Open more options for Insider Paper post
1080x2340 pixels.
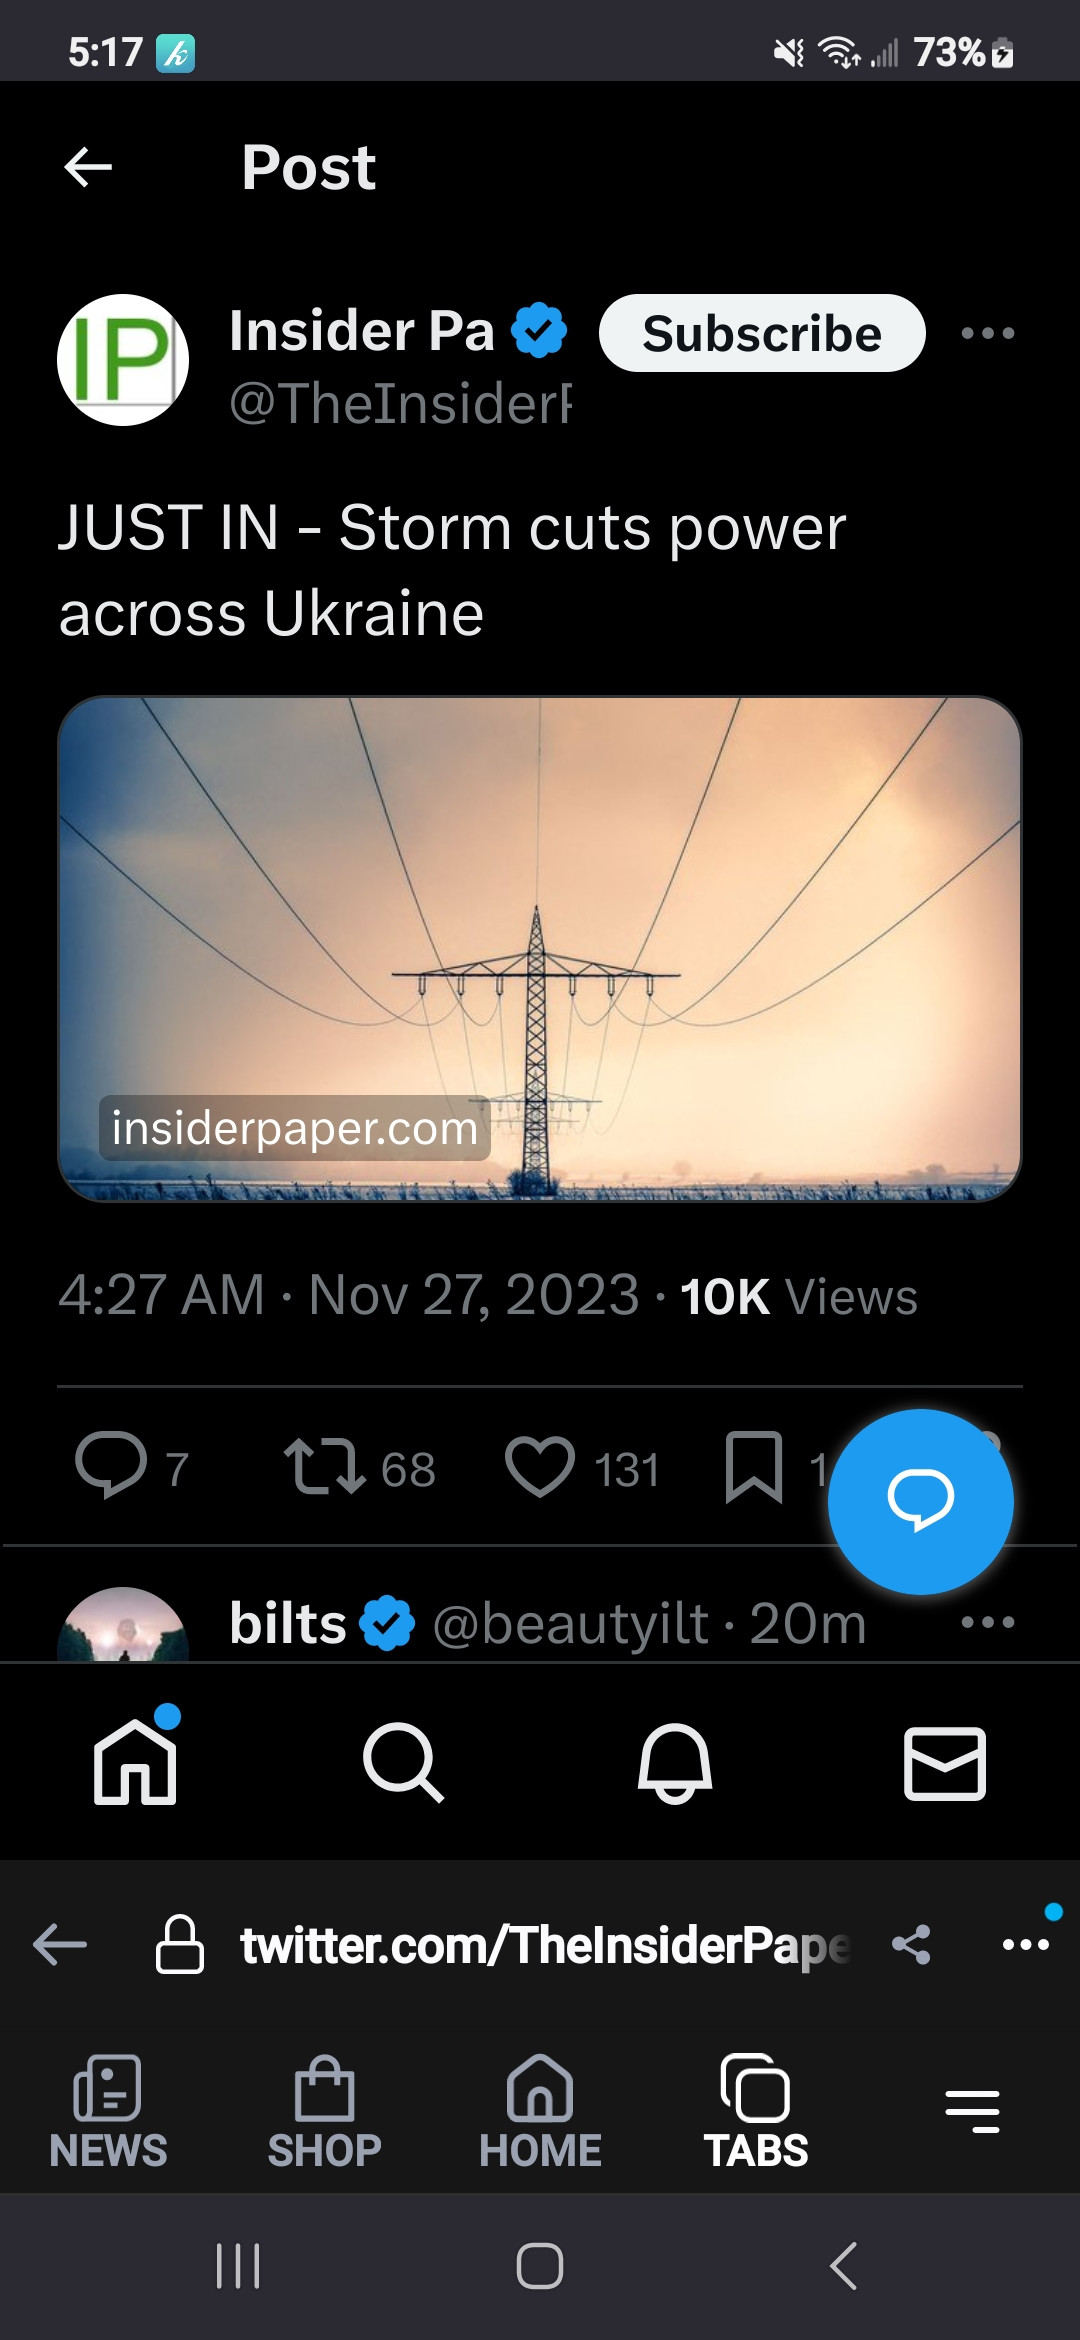987,334
